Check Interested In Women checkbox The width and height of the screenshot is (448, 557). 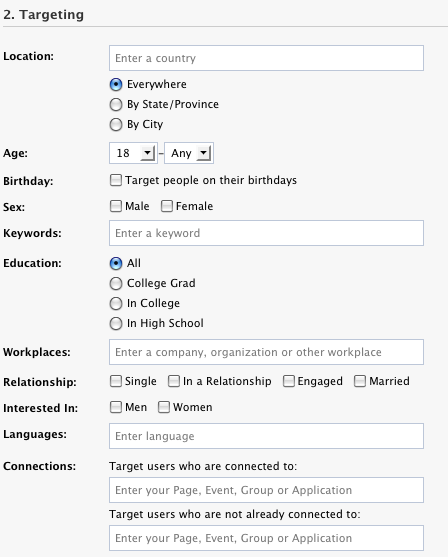coord(164,407)
